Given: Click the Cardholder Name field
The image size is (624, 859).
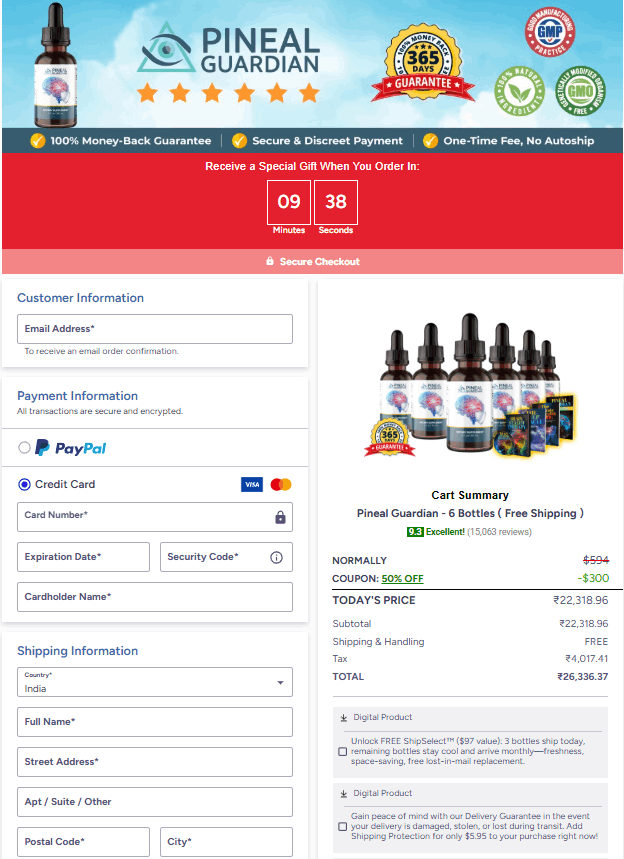Looking at the screenshot, I should (155, 597).
